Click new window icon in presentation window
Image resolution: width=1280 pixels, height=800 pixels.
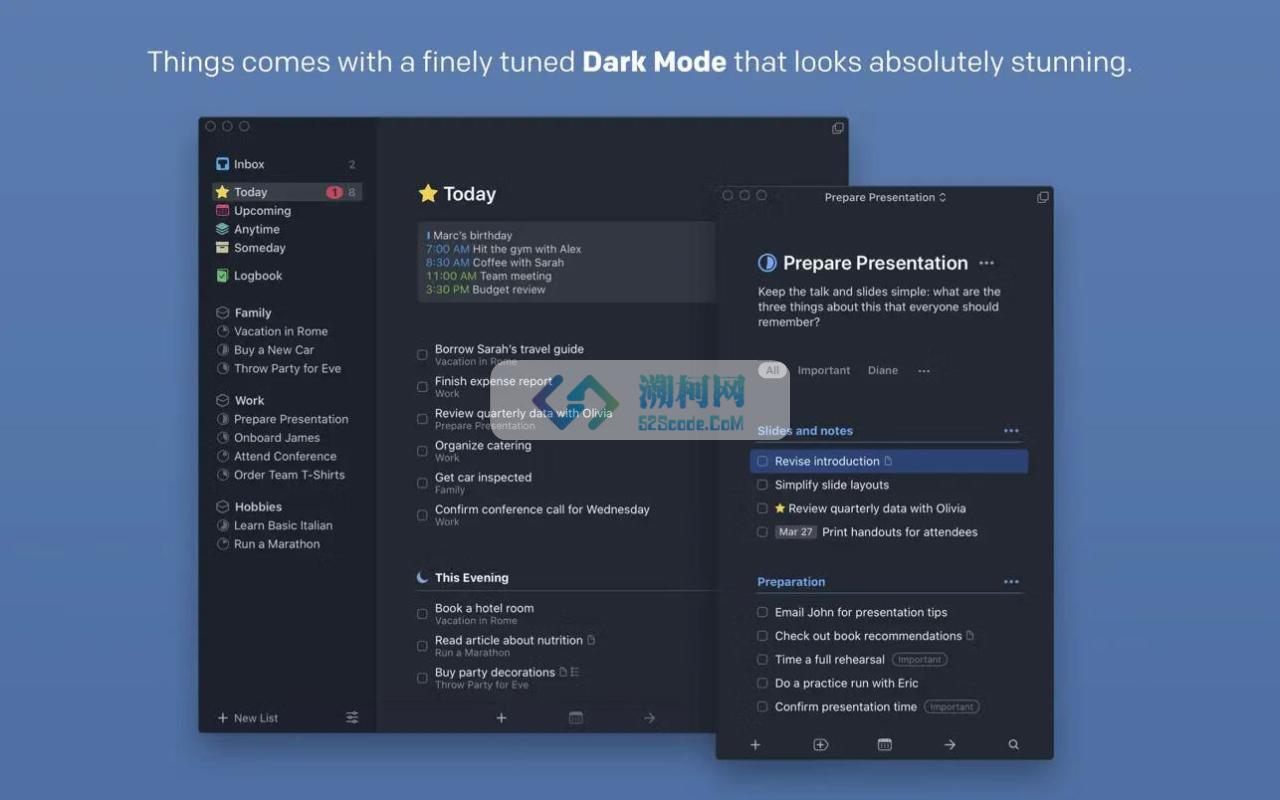coord(1043,197)
